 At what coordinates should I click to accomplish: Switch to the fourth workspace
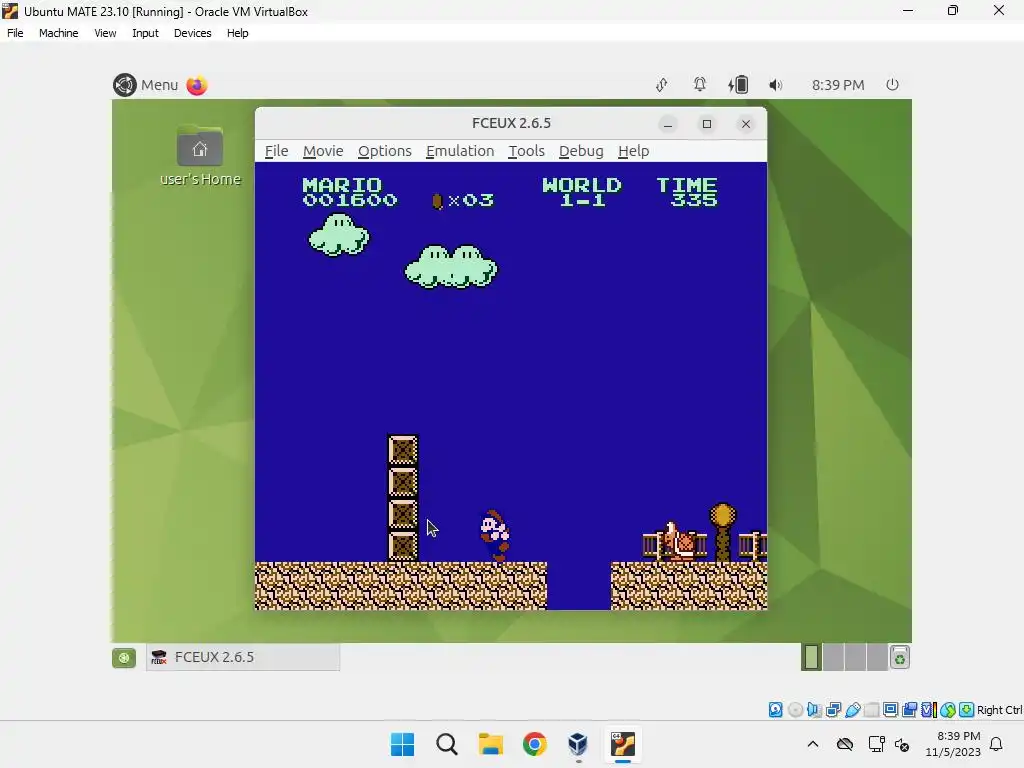click(x=876, y=657)
